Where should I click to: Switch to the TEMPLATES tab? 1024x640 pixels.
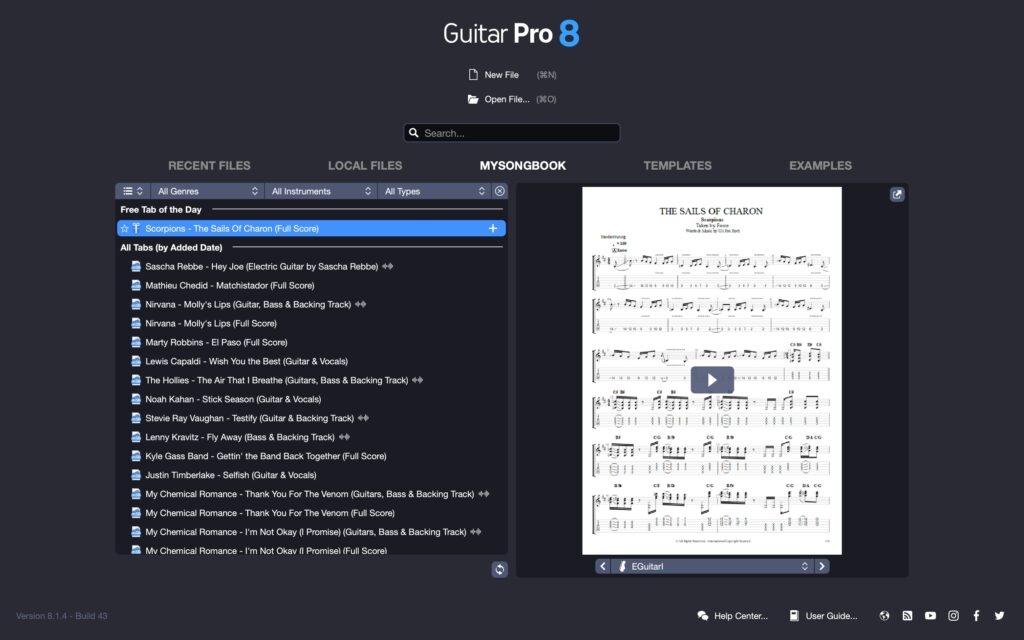pyautogui.click(x=678, y=165)
